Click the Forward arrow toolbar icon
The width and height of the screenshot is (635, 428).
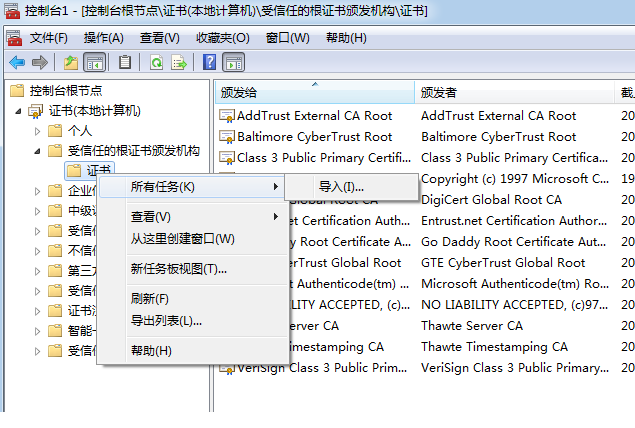coord(40,62)
